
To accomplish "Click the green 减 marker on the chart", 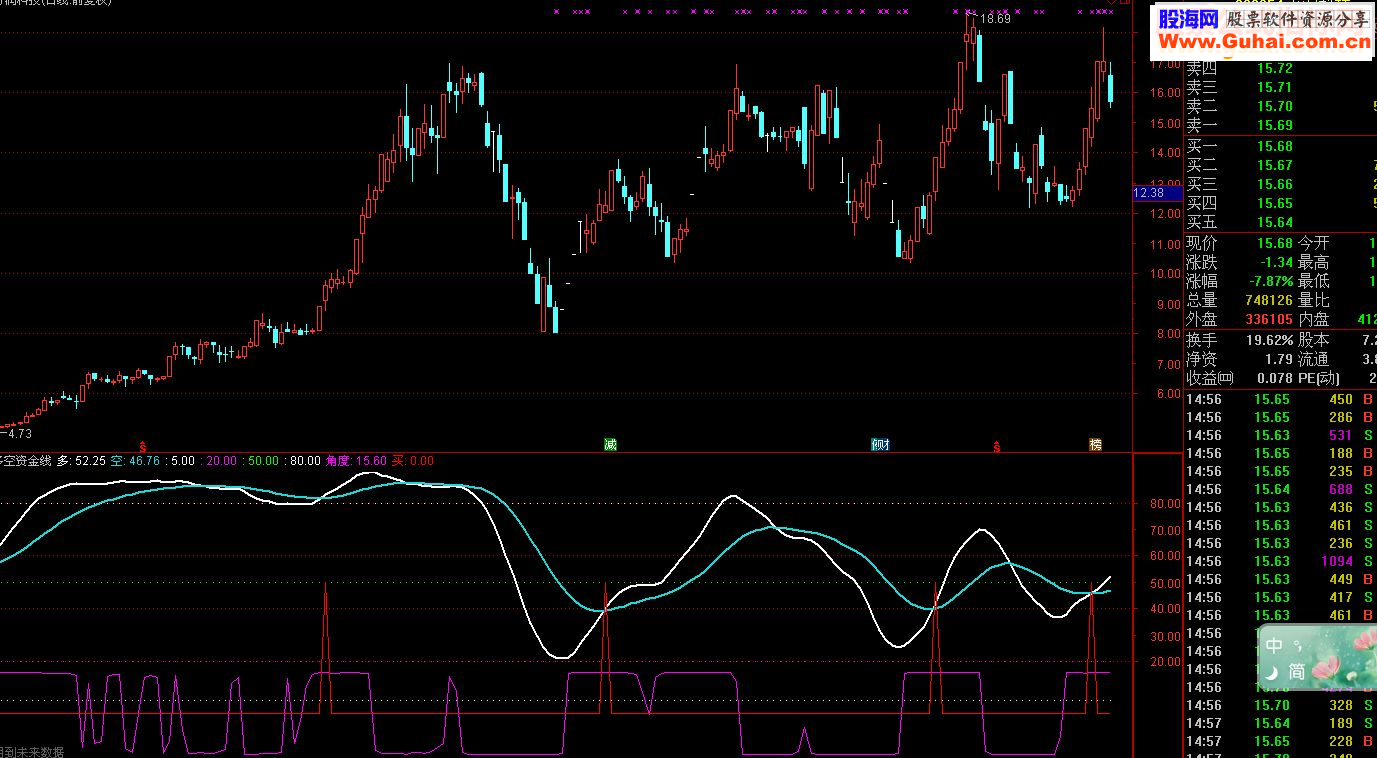I will [610, 444].
